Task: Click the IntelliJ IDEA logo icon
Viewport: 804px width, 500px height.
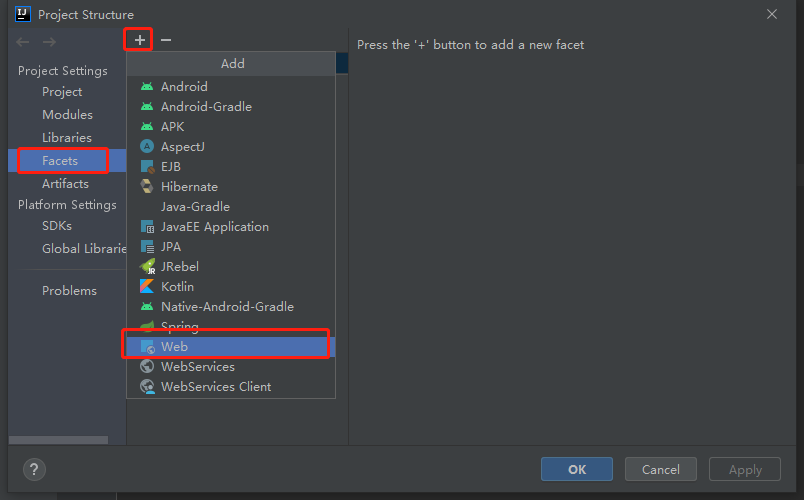Action: pos(23,14)
